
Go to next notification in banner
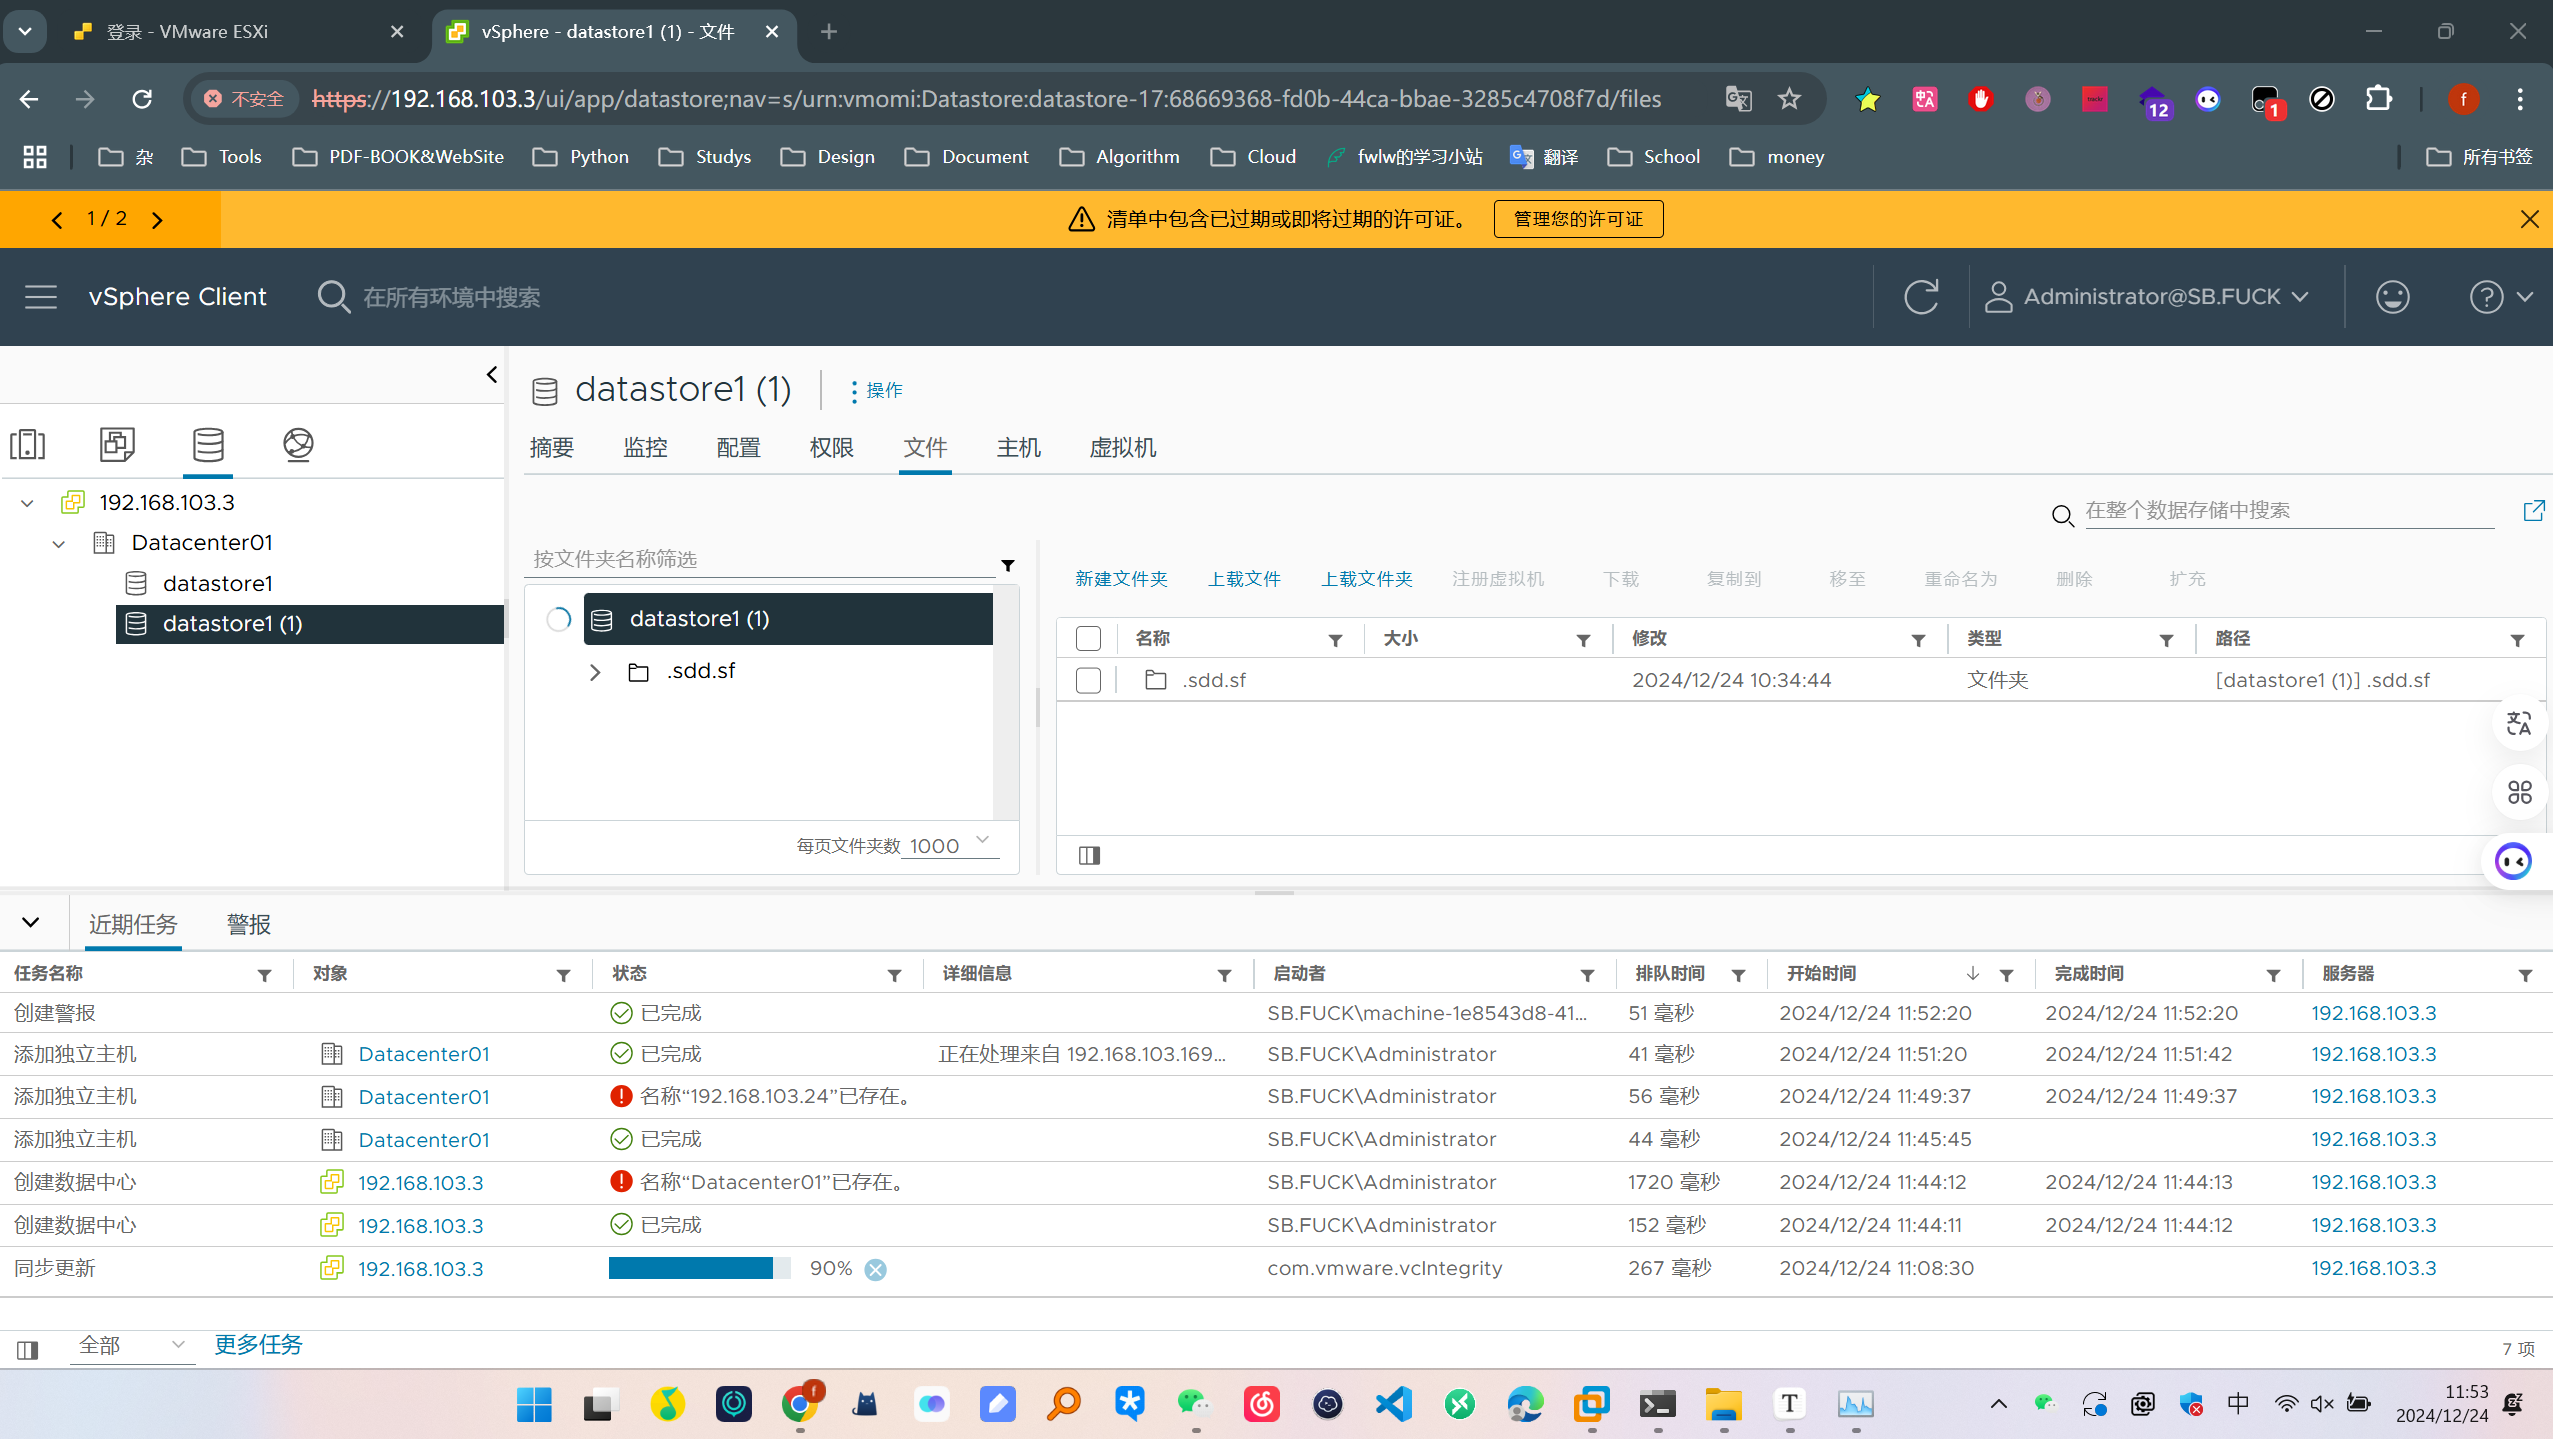[x=157, y=219]
